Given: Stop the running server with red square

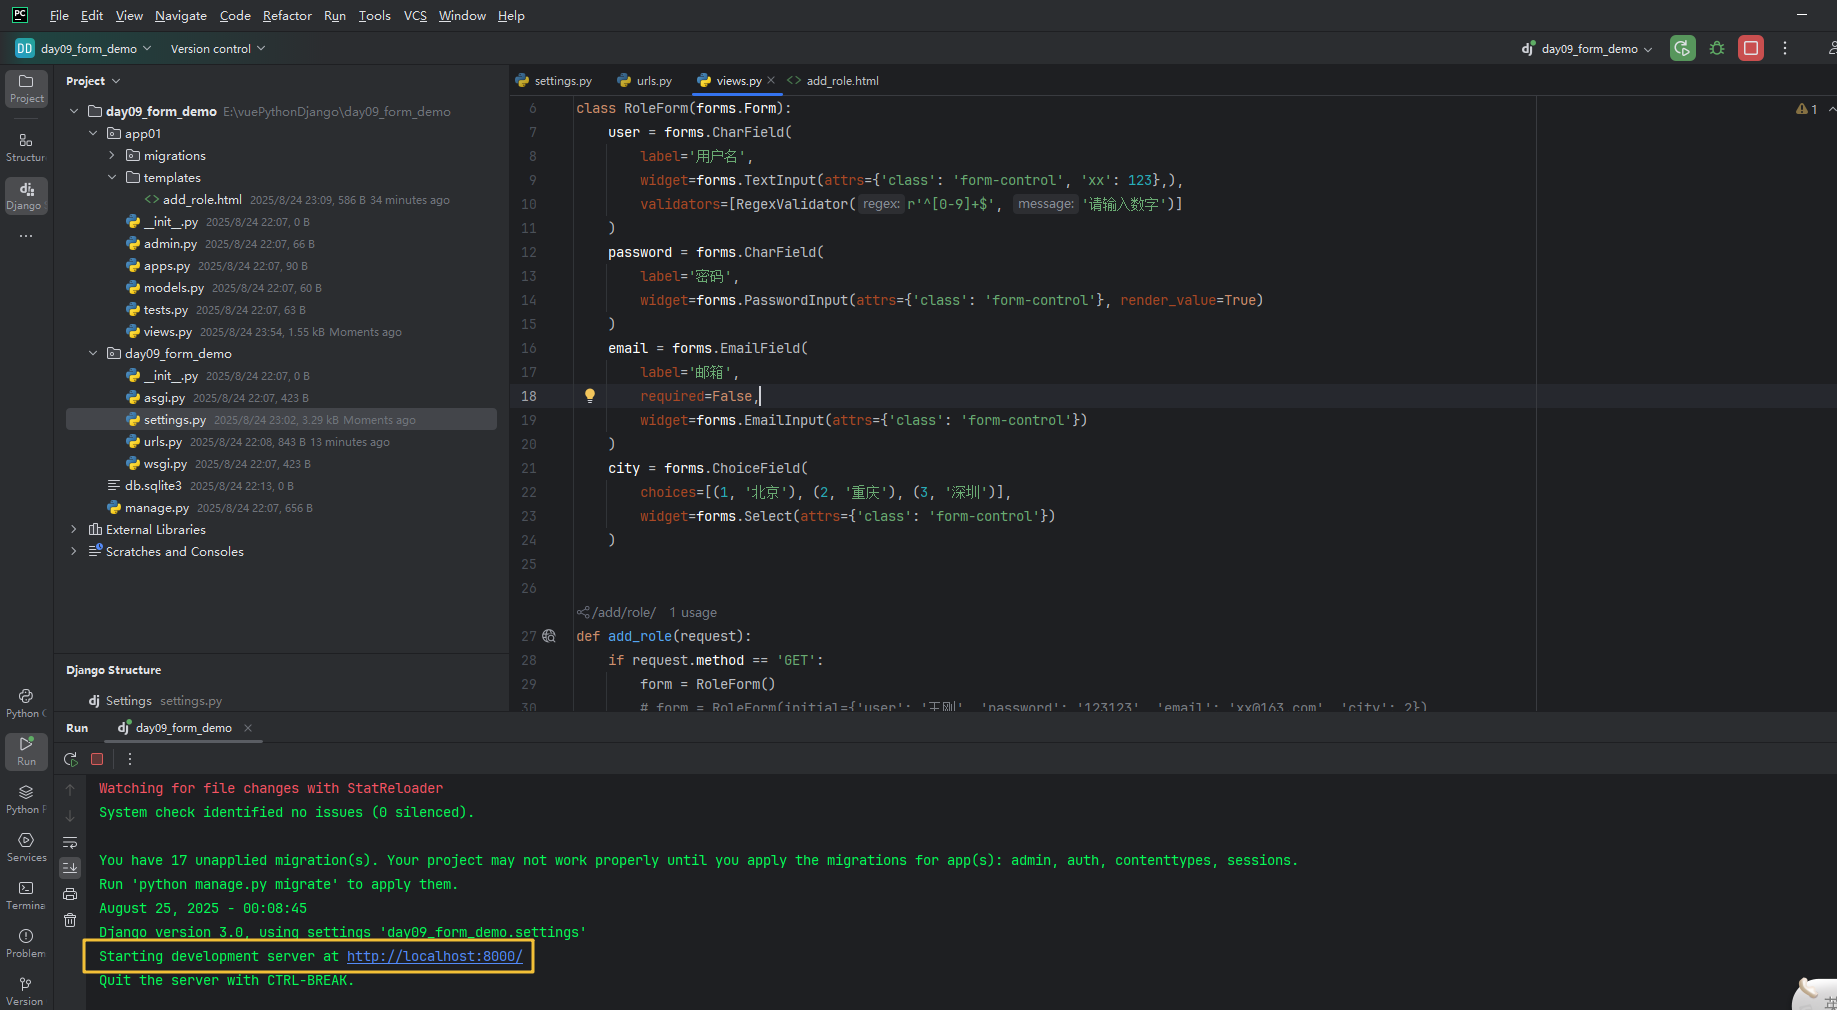Looking at the screenshot, I should tap(1751, 48).
